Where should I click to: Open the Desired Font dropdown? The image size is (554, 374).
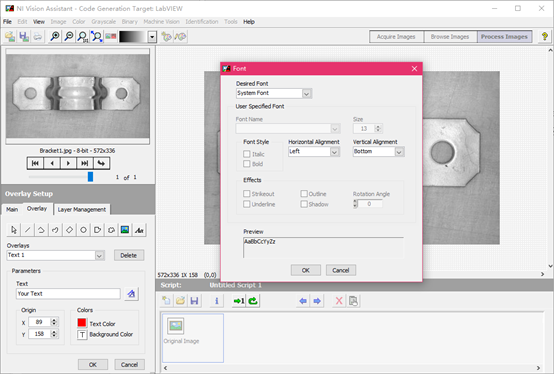tap(307, 94)
